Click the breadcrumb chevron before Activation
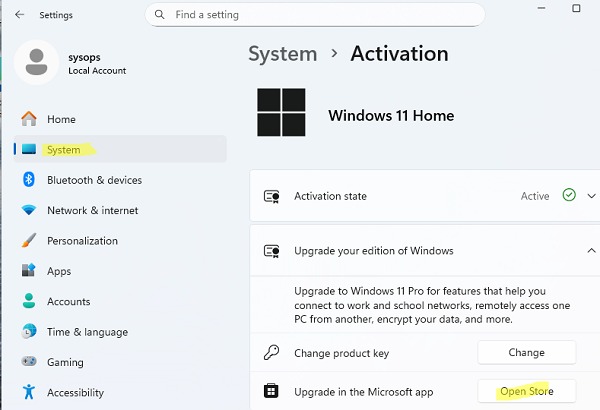This screenshot has height=410, width=600. 334,54
